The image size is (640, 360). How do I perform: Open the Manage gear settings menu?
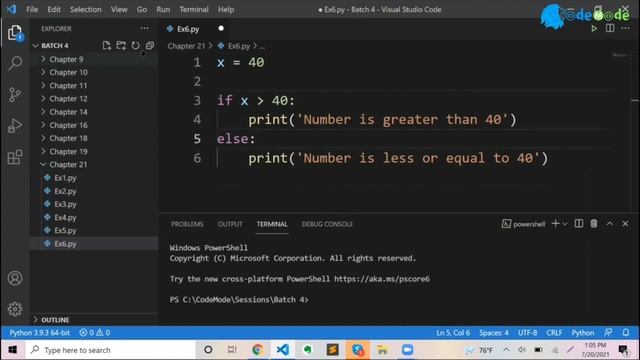pyautogui.click(x=15, y=309)
